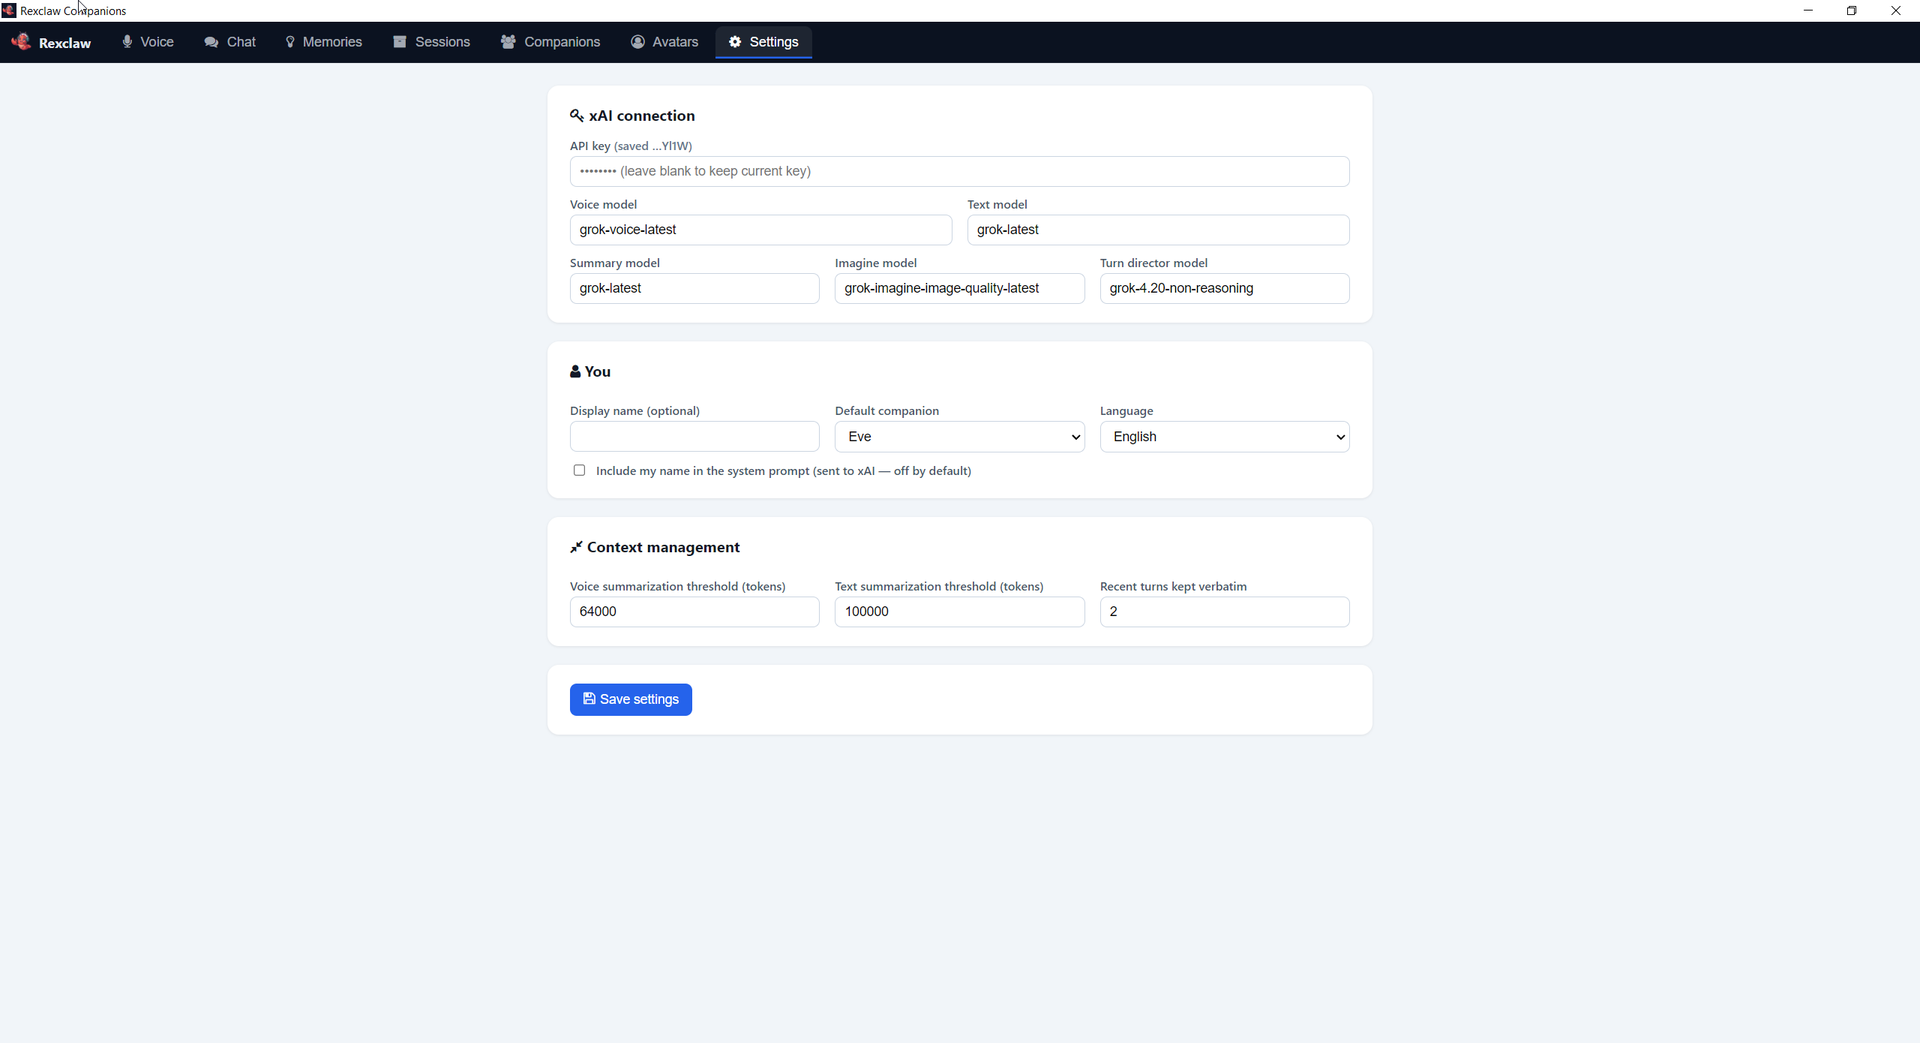Image resolution: width=1920 pixels, height=1043 pixels.
Task: Switch to the Companions tab
Action: click(x=551, y=42)
